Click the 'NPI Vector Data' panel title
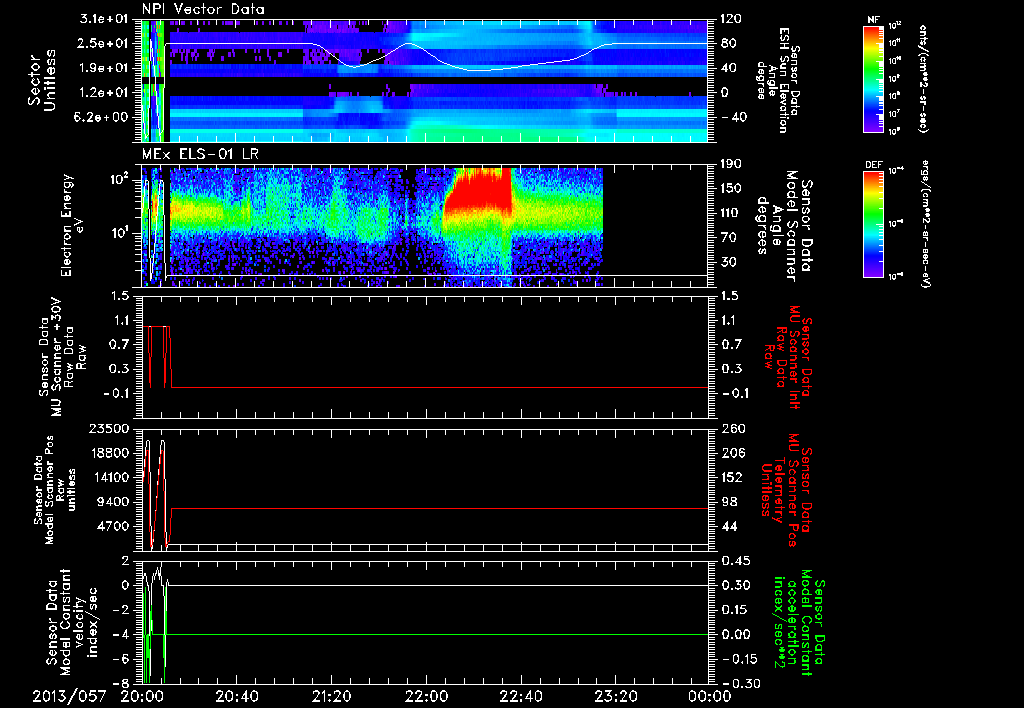The image size is (1024, 708). (204, 9)
